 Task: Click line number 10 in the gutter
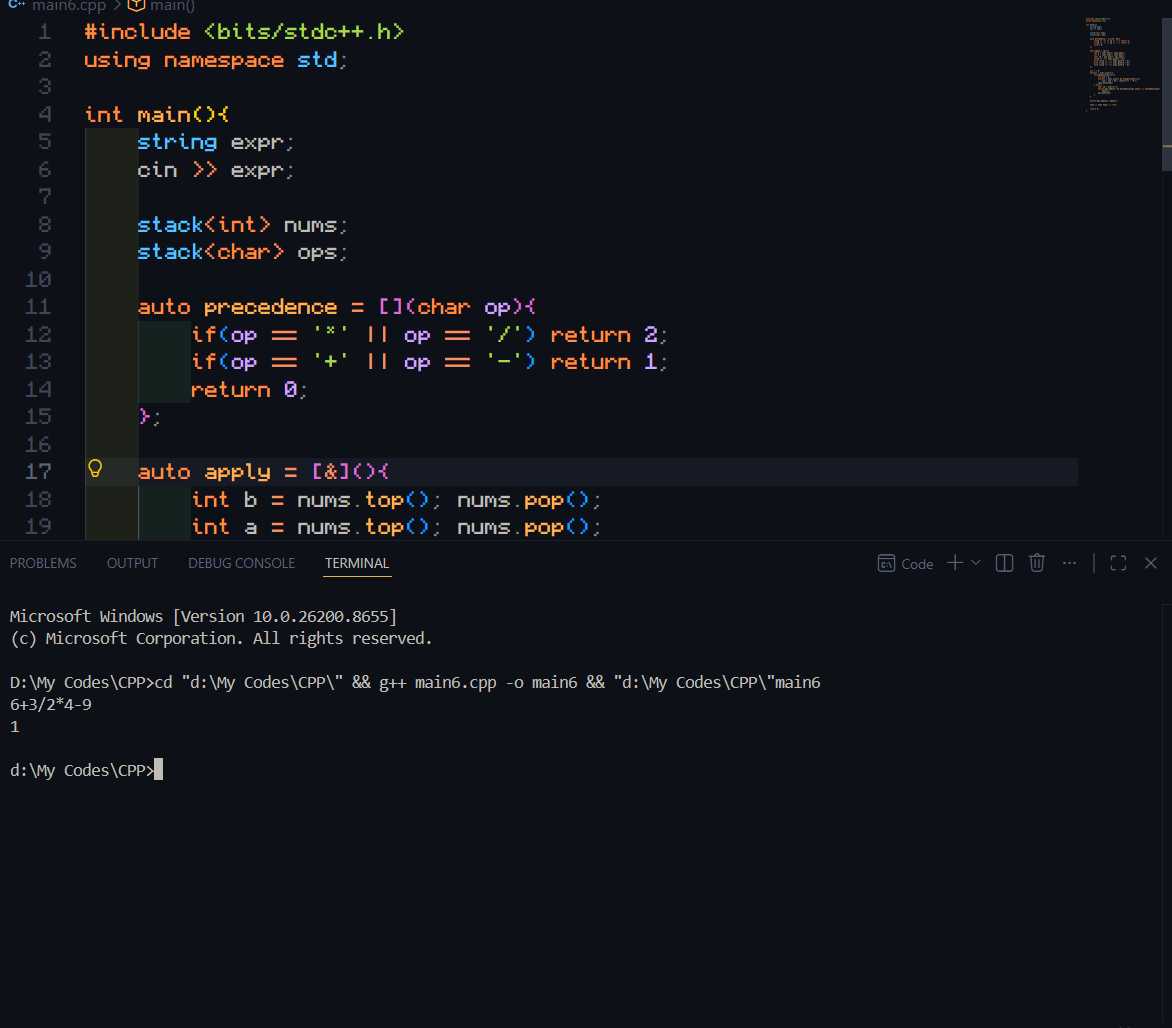pyautogui.click(x=39, y=280)
